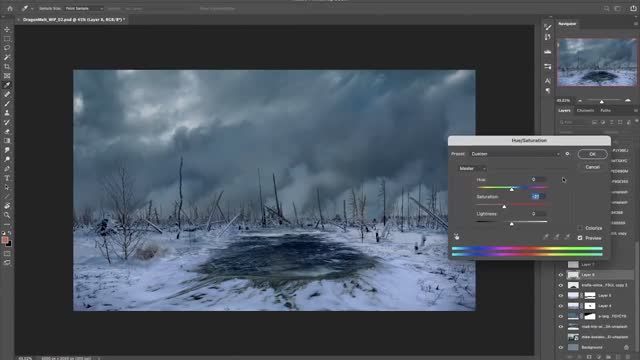
Task: Toggle filter switch in Layers panel
Action: (x=636, y=121)
